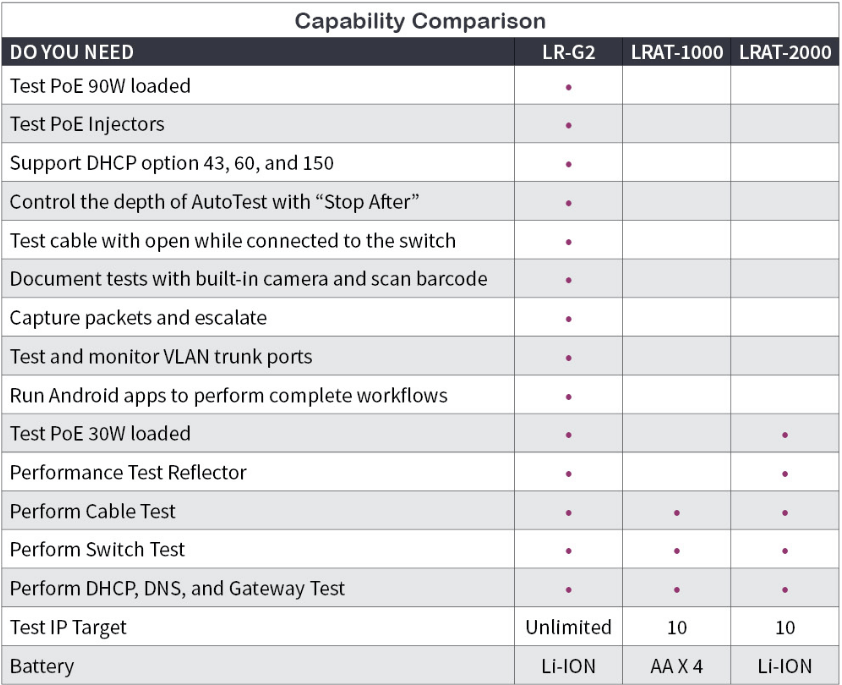Click the Support DHCP option 43, 60, and 150 row label
Screen dimensions: 842x685
pyautogui.click(x=172, y=163)
